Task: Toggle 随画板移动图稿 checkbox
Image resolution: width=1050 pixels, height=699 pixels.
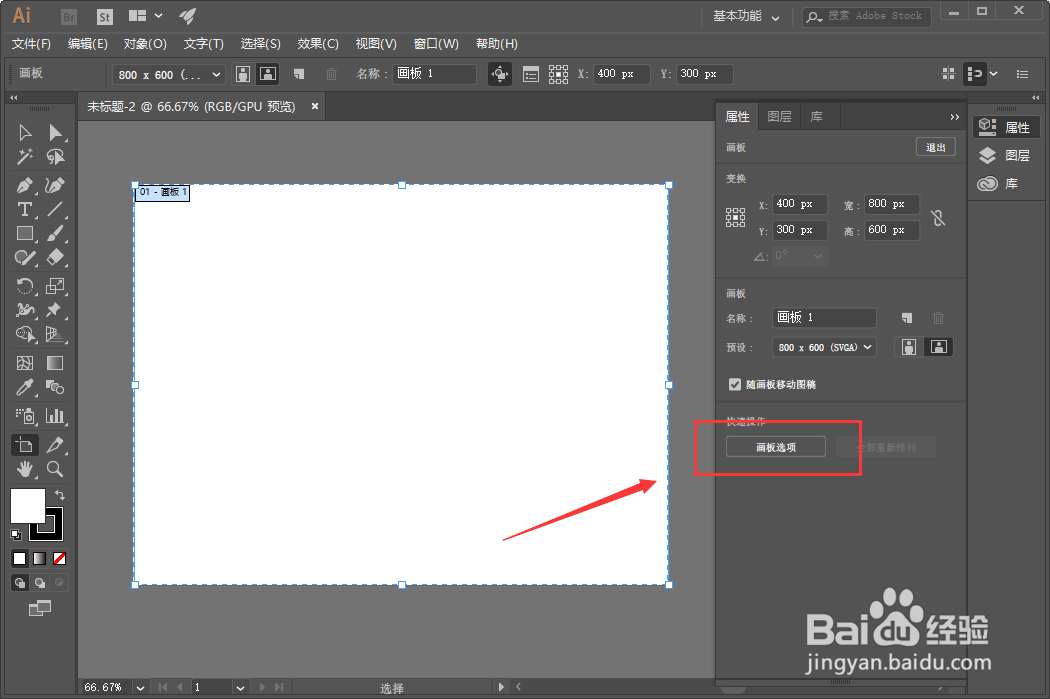Action: click(735, 384)
